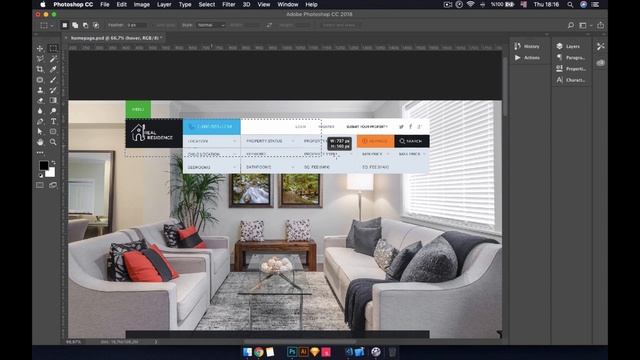640x360 pixels.
Task: Expand the History and Actions panel column
Action: [547, 35]
